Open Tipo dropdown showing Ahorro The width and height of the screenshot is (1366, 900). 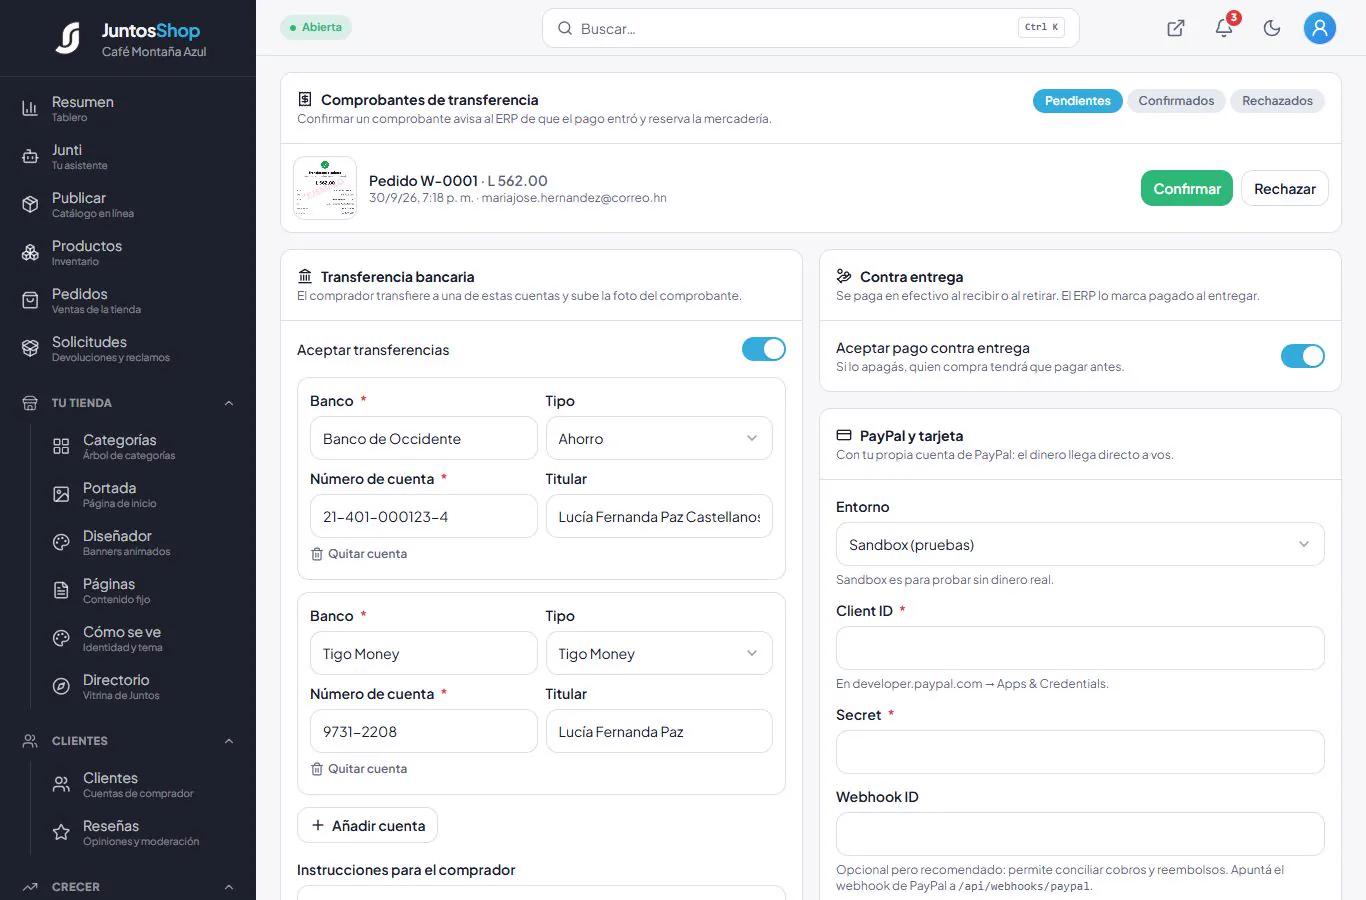click(x=659, y=438)
